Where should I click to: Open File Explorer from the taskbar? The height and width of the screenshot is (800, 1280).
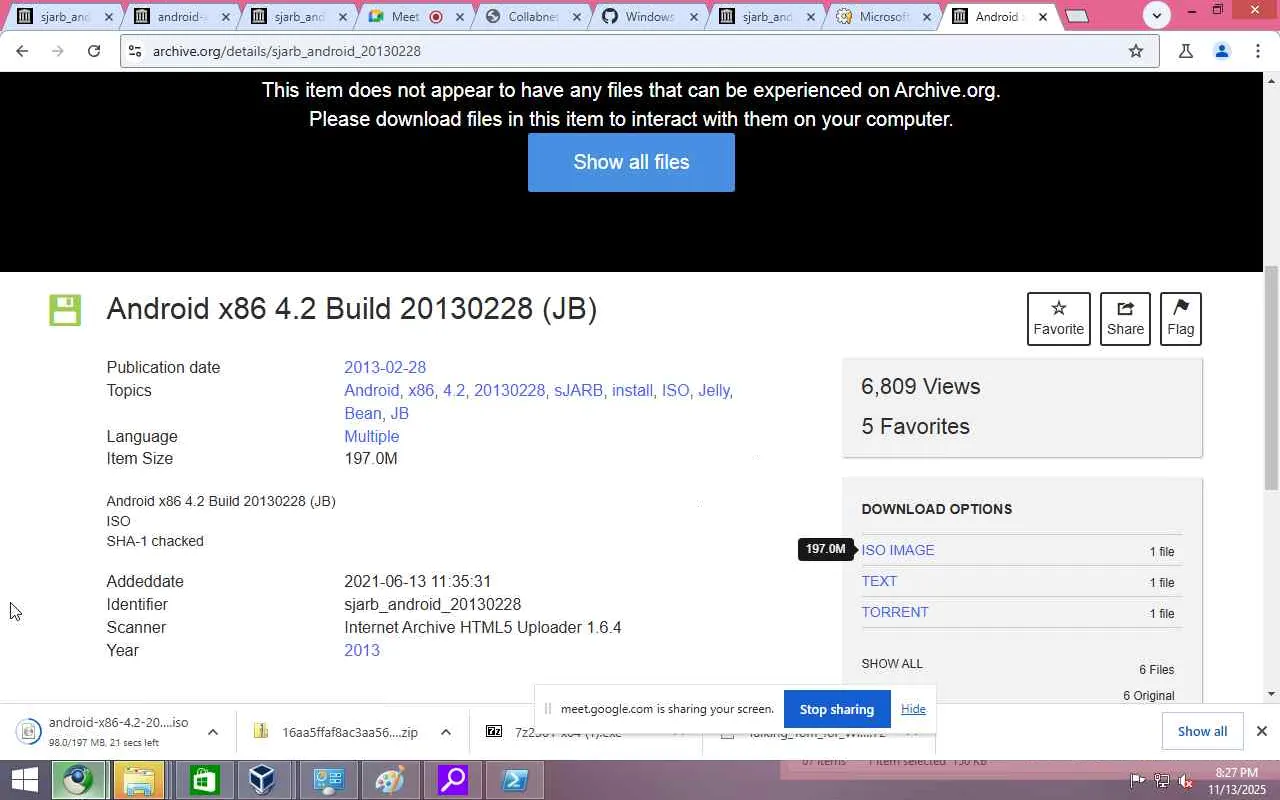[x=139, y=780]
